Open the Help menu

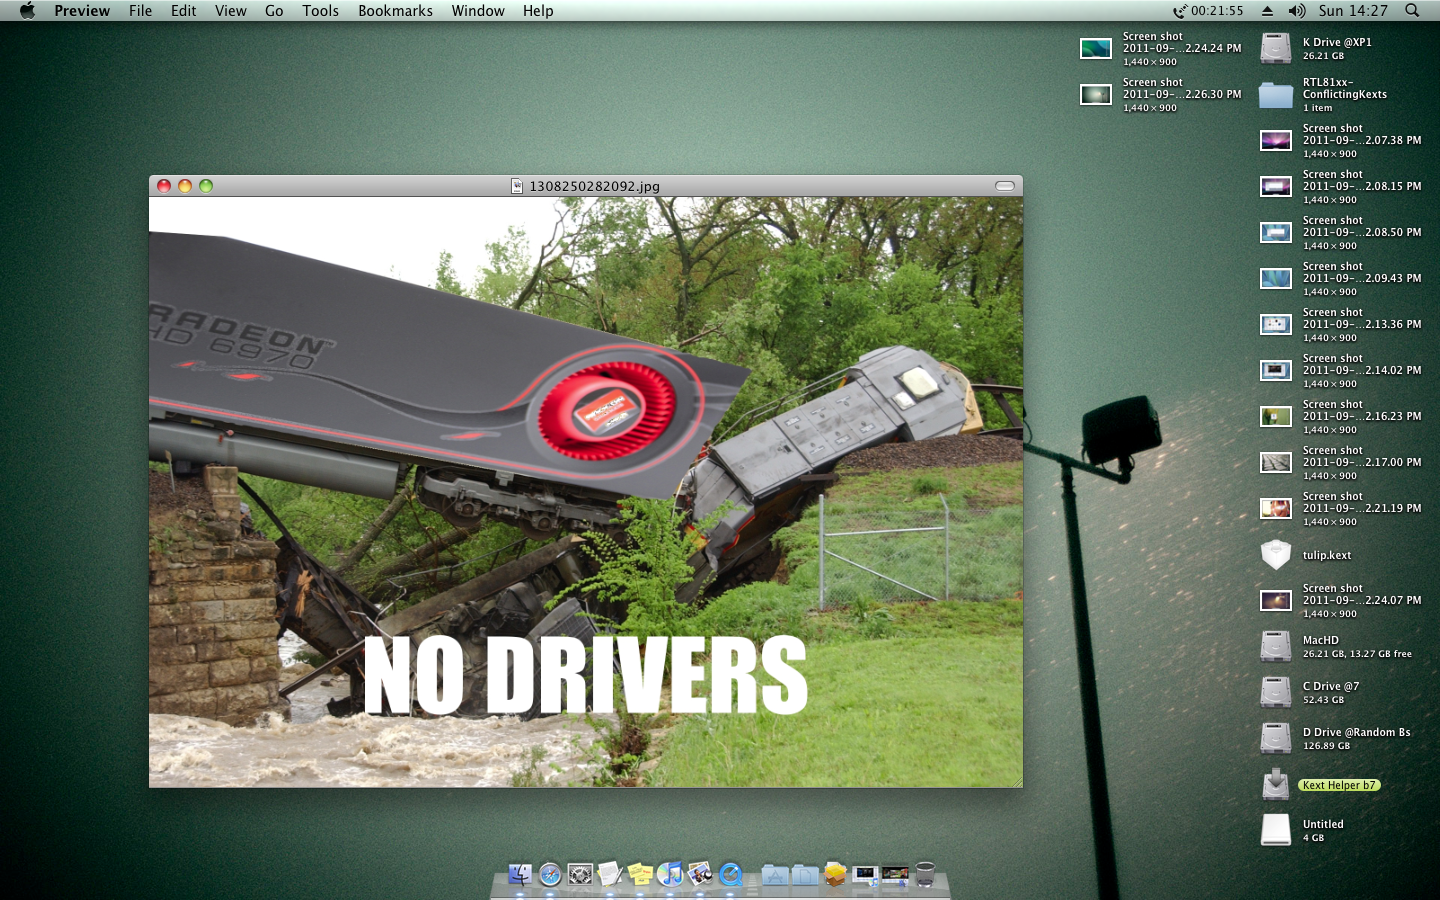(538, 10)
